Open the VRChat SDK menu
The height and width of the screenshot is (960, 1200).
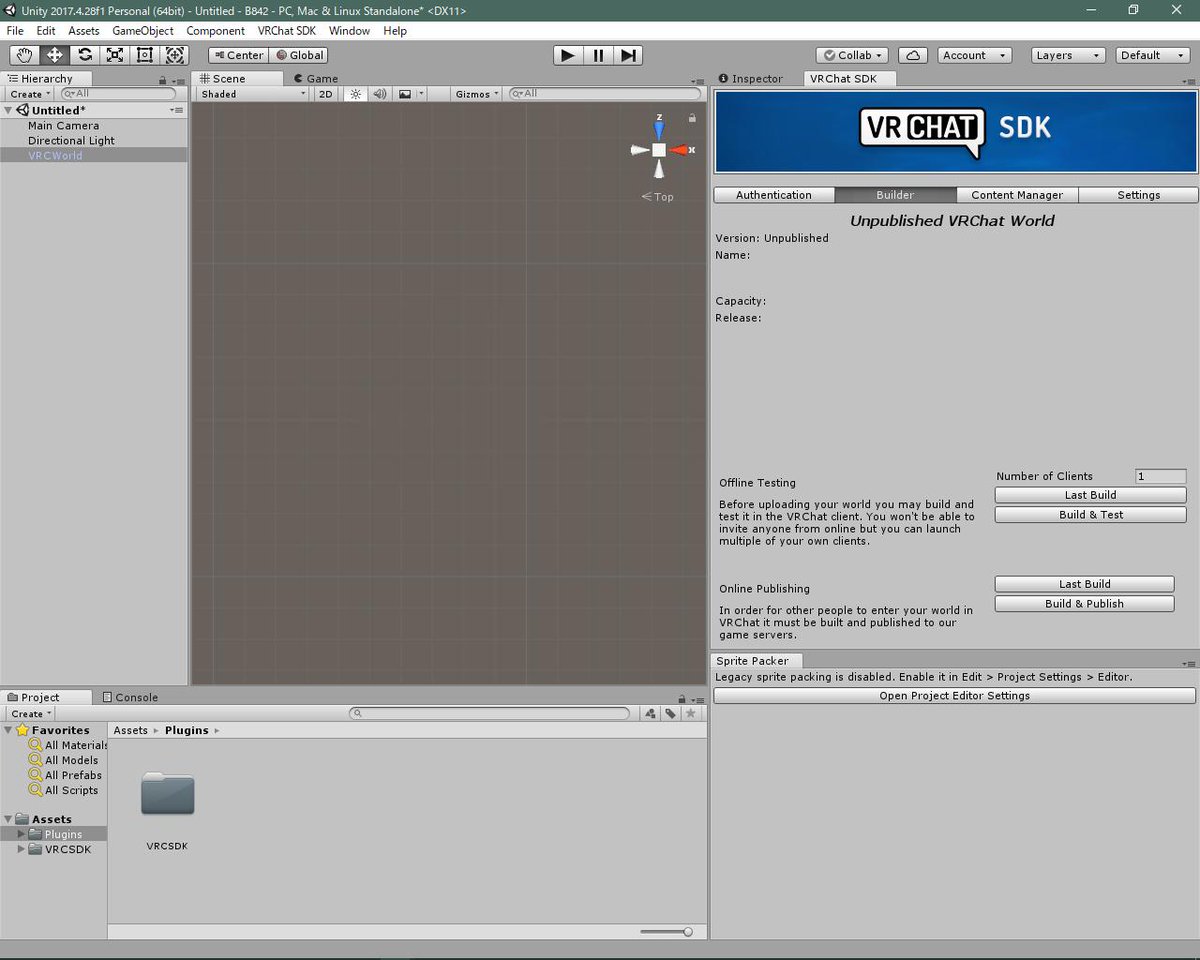(x=286, y=31)
